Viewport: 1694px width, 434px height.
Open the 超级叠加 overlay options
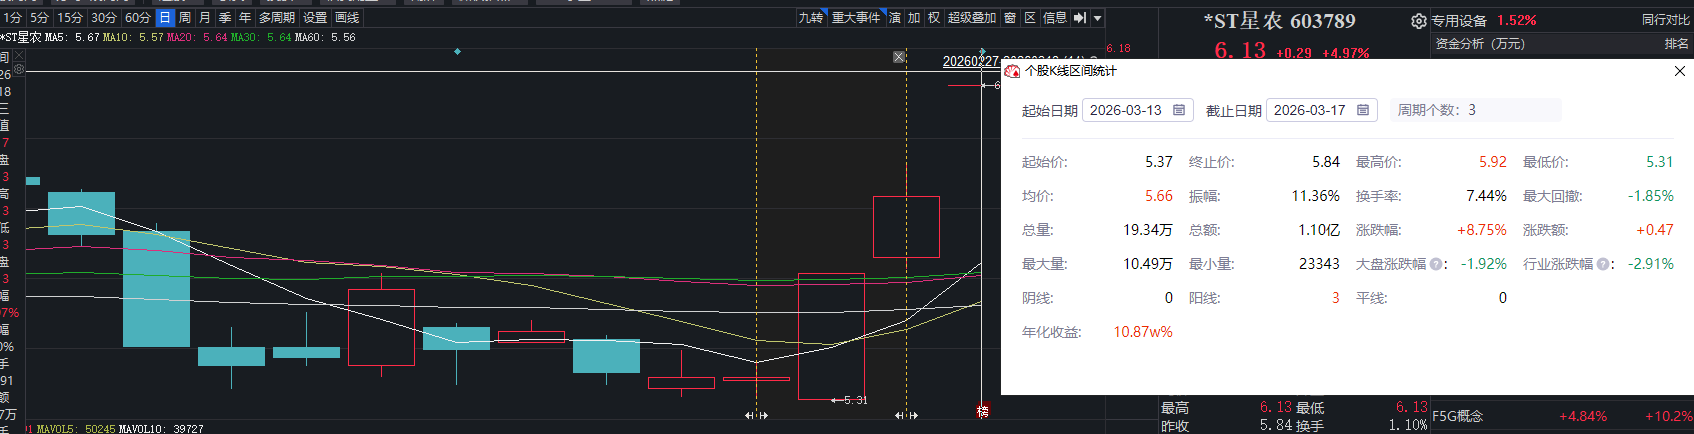tap(971, 18)
